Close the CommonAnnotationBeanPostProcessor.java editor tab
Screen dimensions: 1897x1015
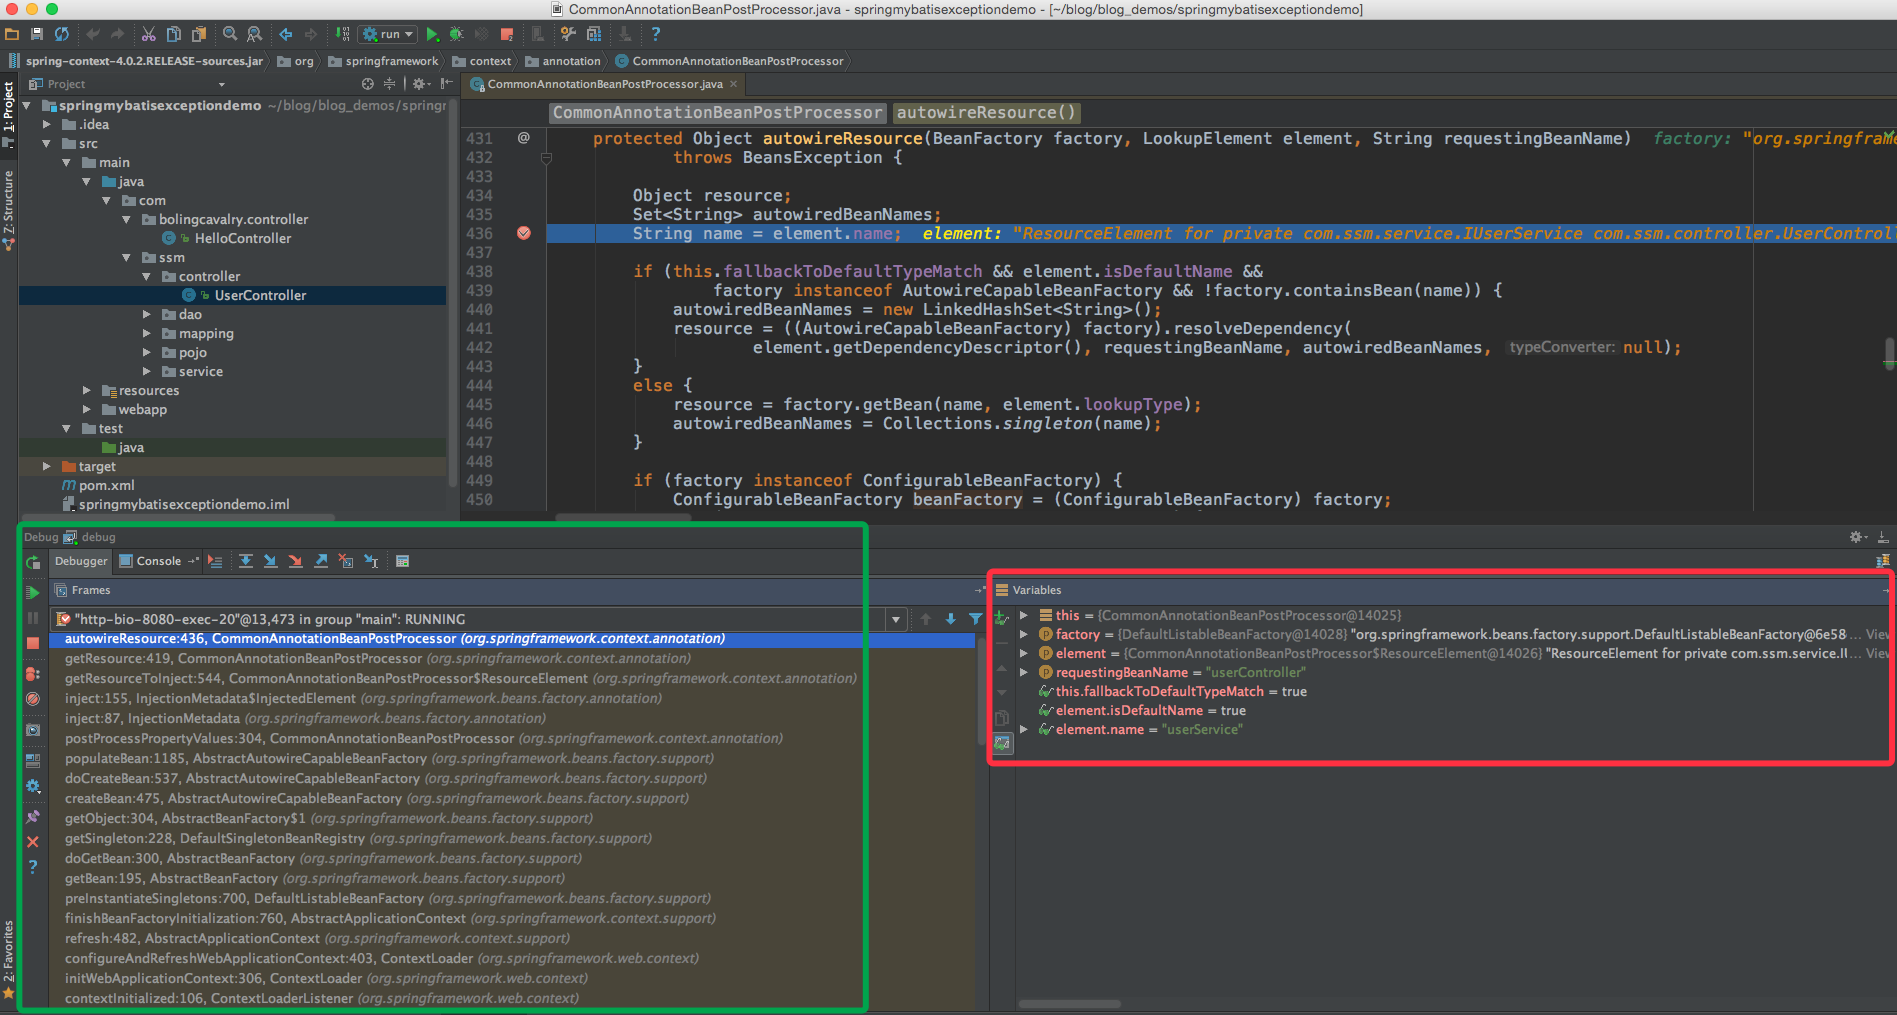[733, 84]
